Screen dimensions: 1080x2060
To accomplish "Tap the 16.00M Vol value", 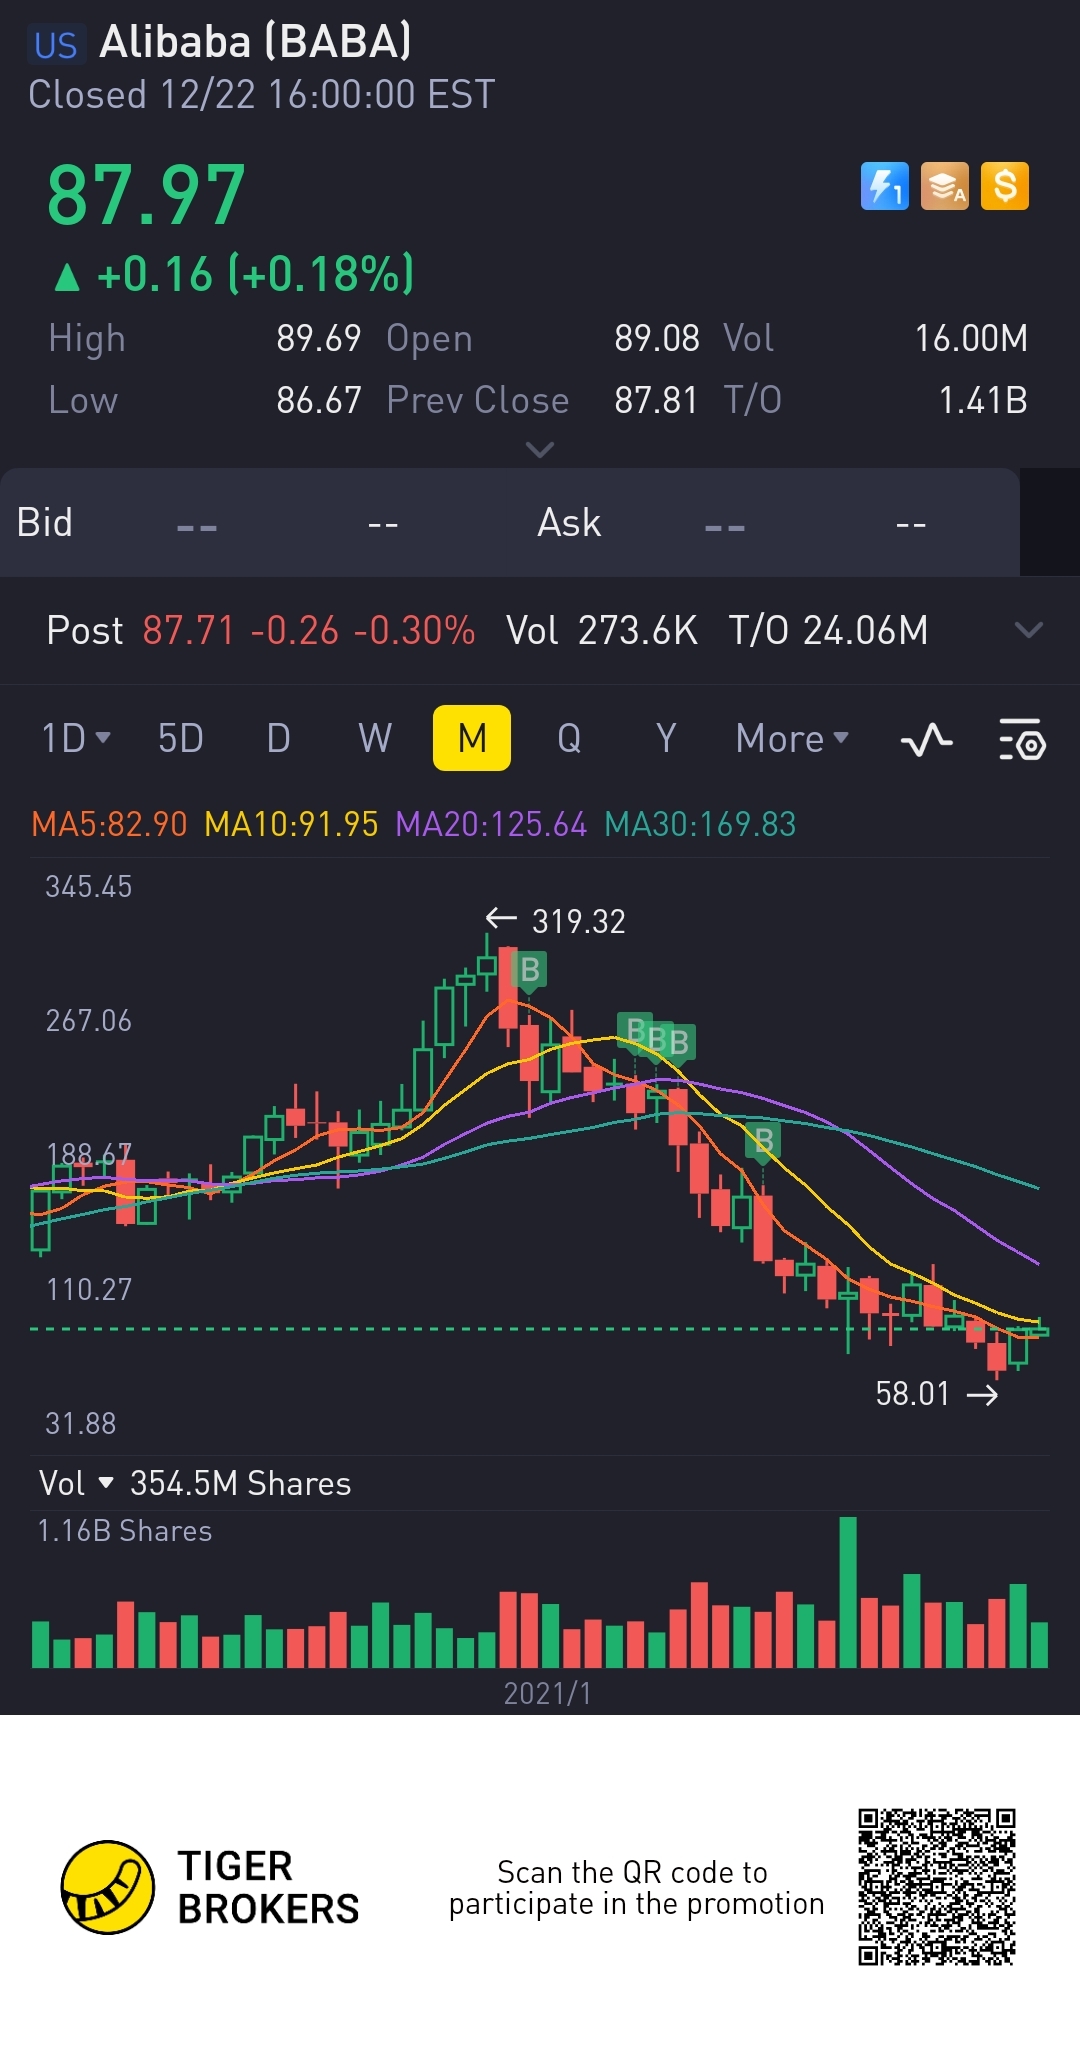I will tap(971, 339).
